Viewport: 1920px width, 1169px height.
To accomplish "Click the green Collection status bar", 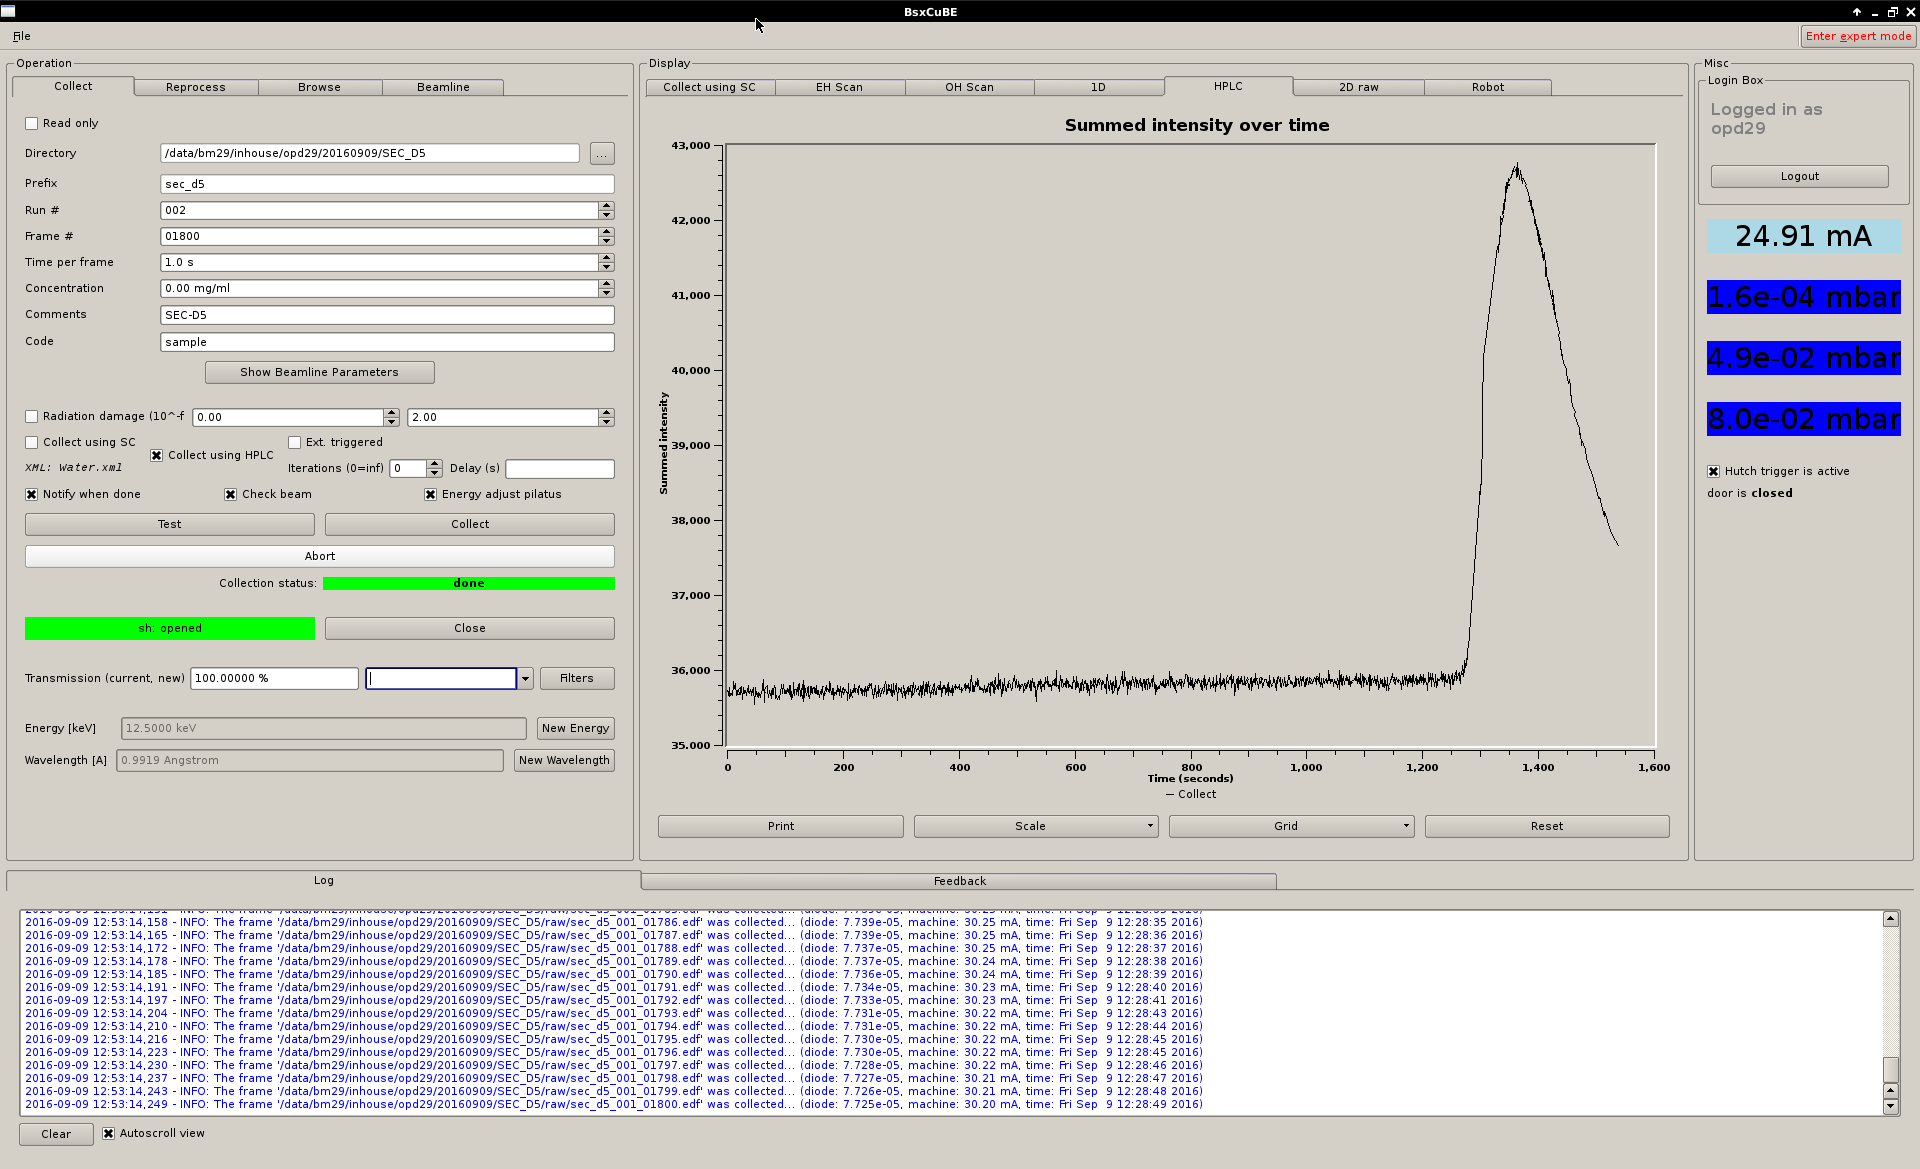I will pyautogui.click(x=468, y=584).
